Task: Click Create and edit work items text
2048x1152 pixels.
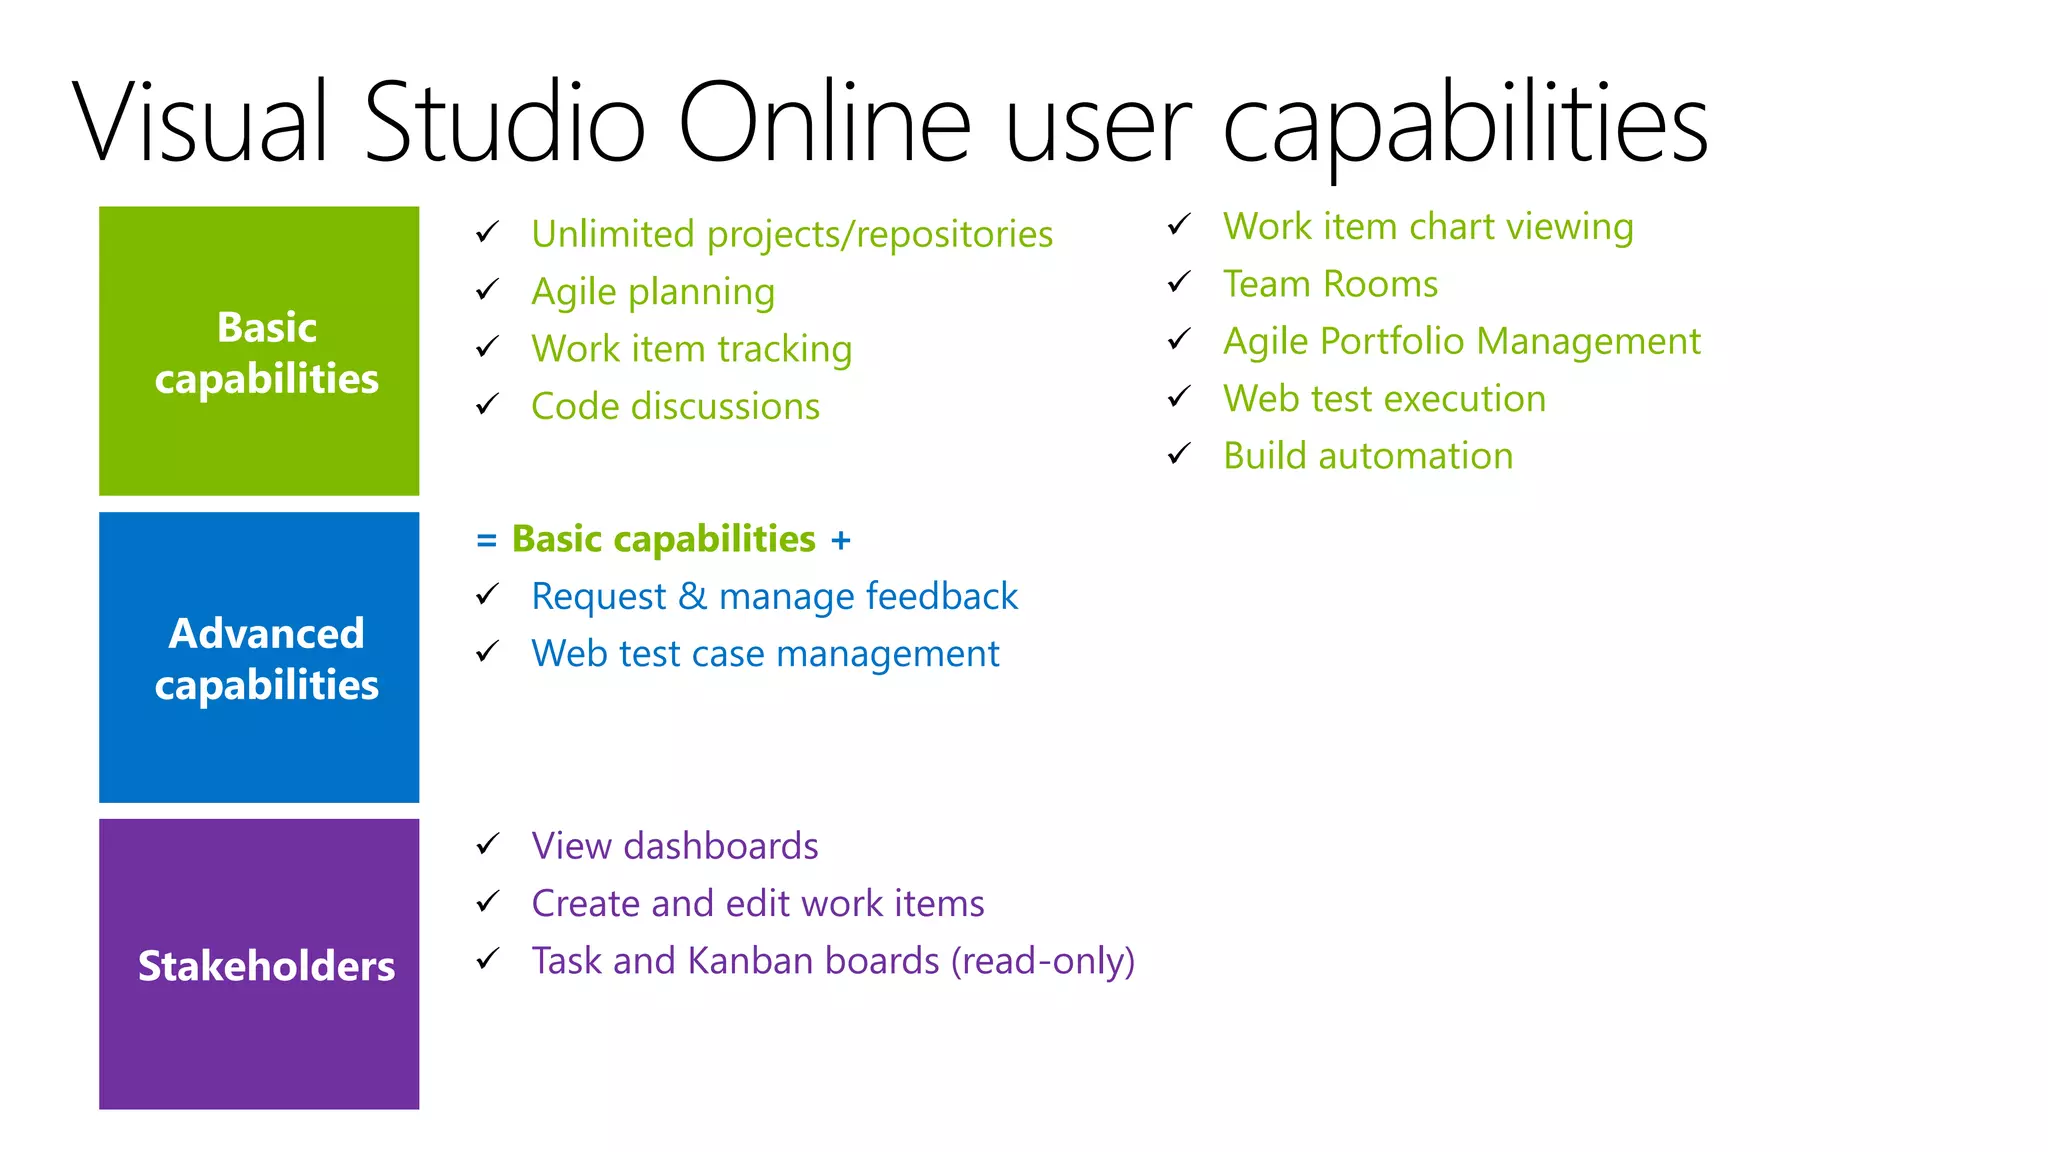Action: coord(757,903)
